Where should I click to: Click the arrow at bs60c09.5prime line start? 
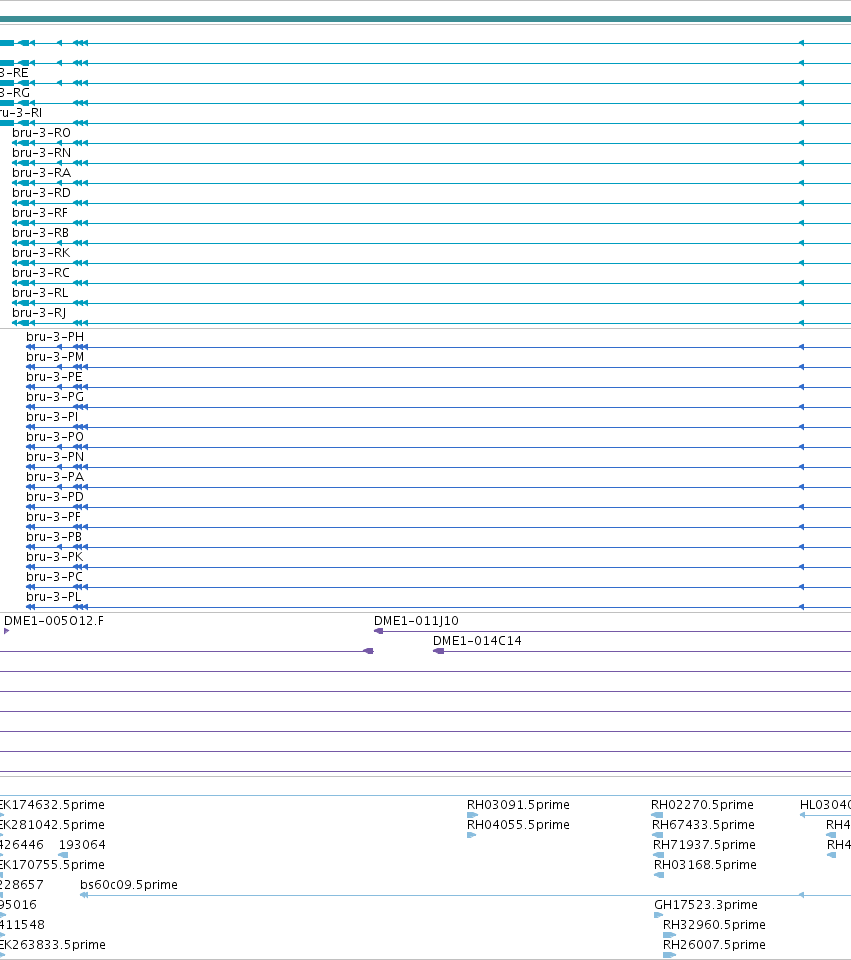coord(84,895)
